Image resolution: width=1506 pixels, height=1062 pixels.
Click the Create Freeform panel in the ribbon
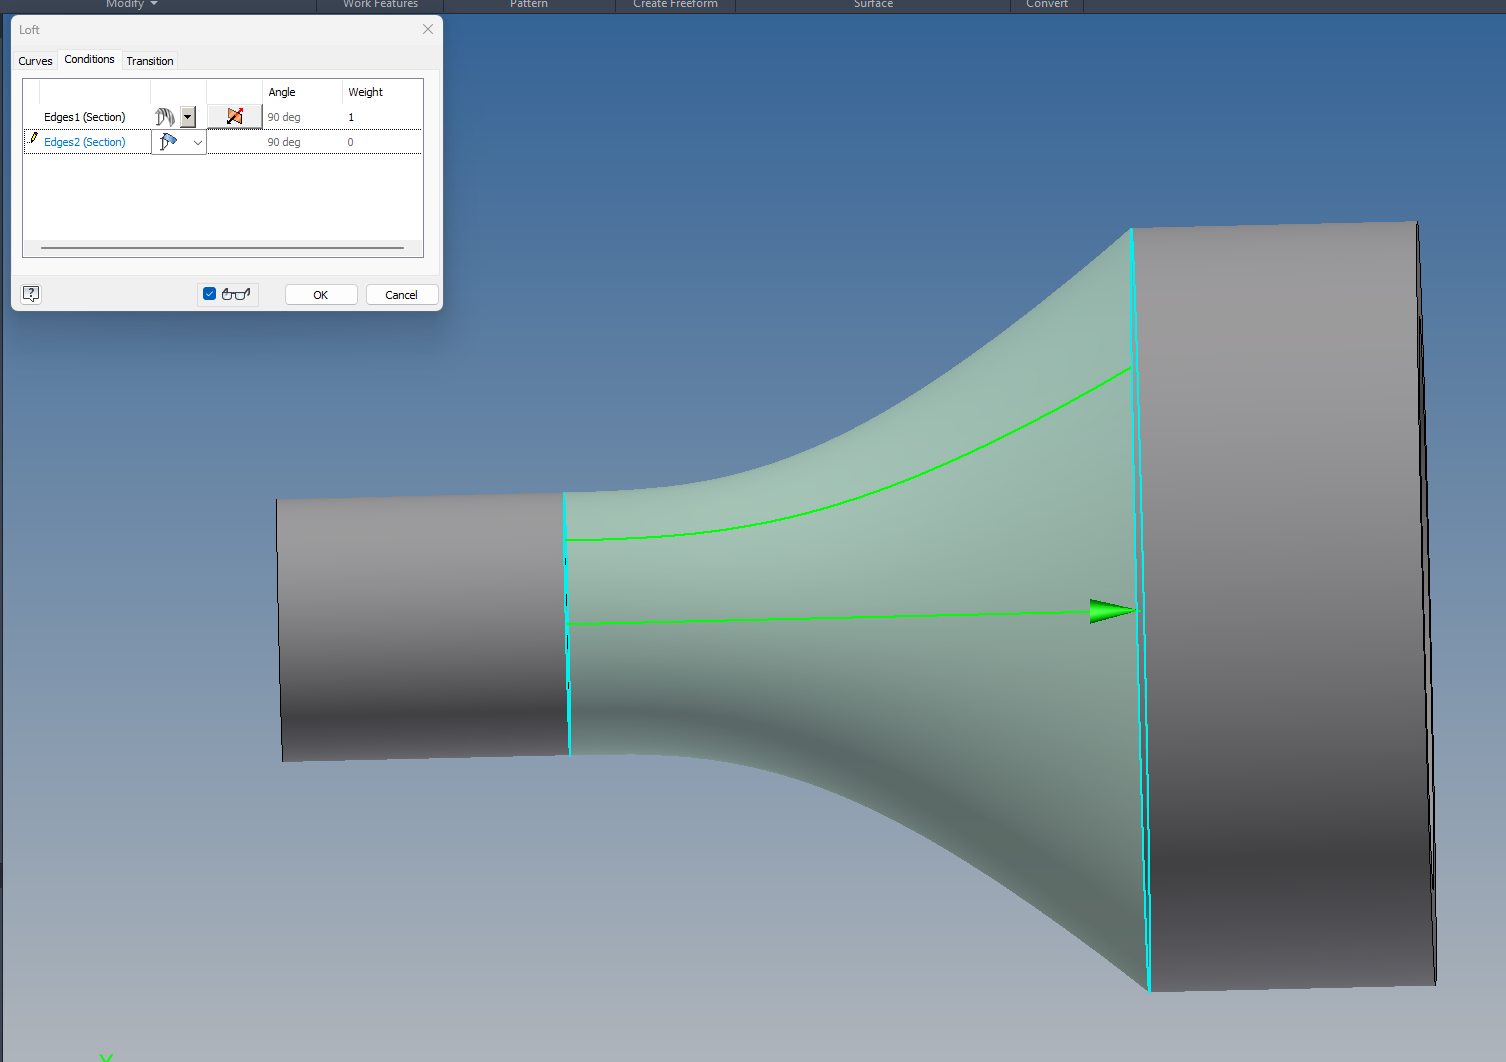674,5
